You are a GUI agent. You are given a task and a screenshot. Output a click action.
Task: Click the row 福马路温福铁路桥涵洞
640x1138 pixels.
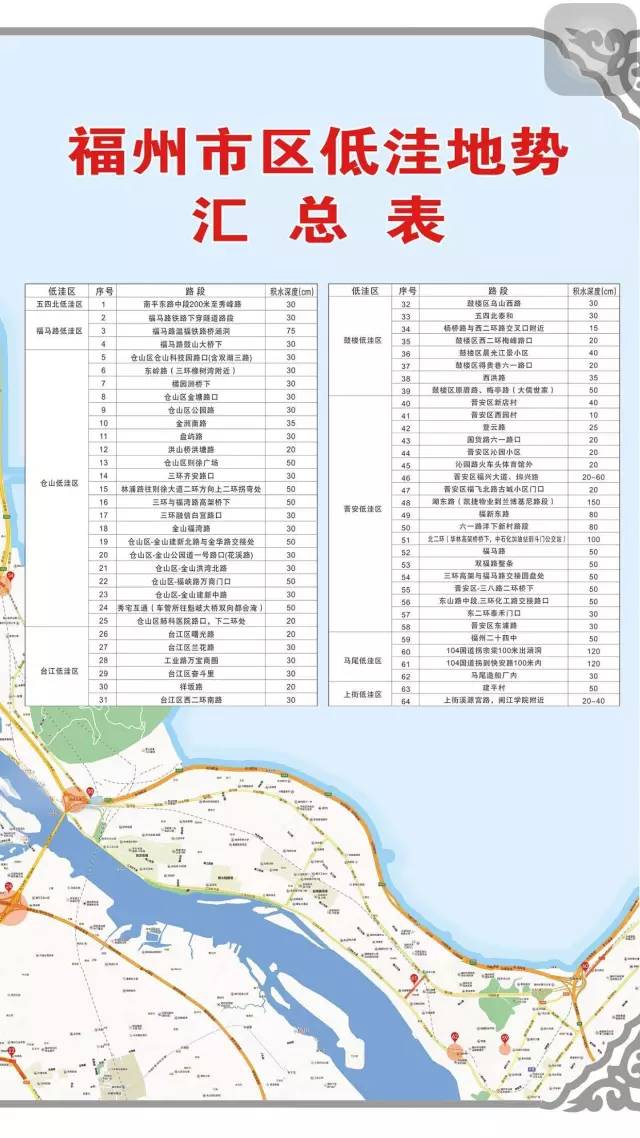point(178,329)
